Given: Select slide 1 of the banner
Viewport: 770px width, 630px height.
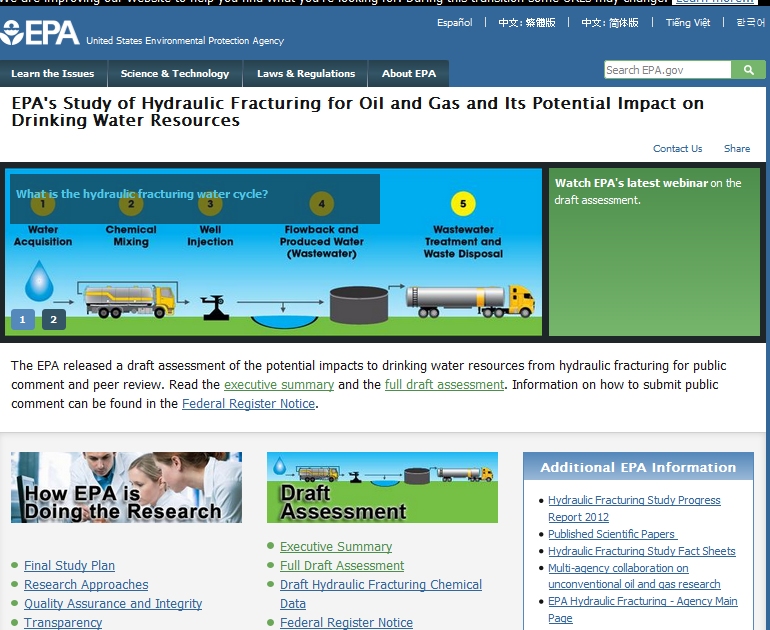Looking at the screenshot, I should pyautogui.click(x=23, y=320).
